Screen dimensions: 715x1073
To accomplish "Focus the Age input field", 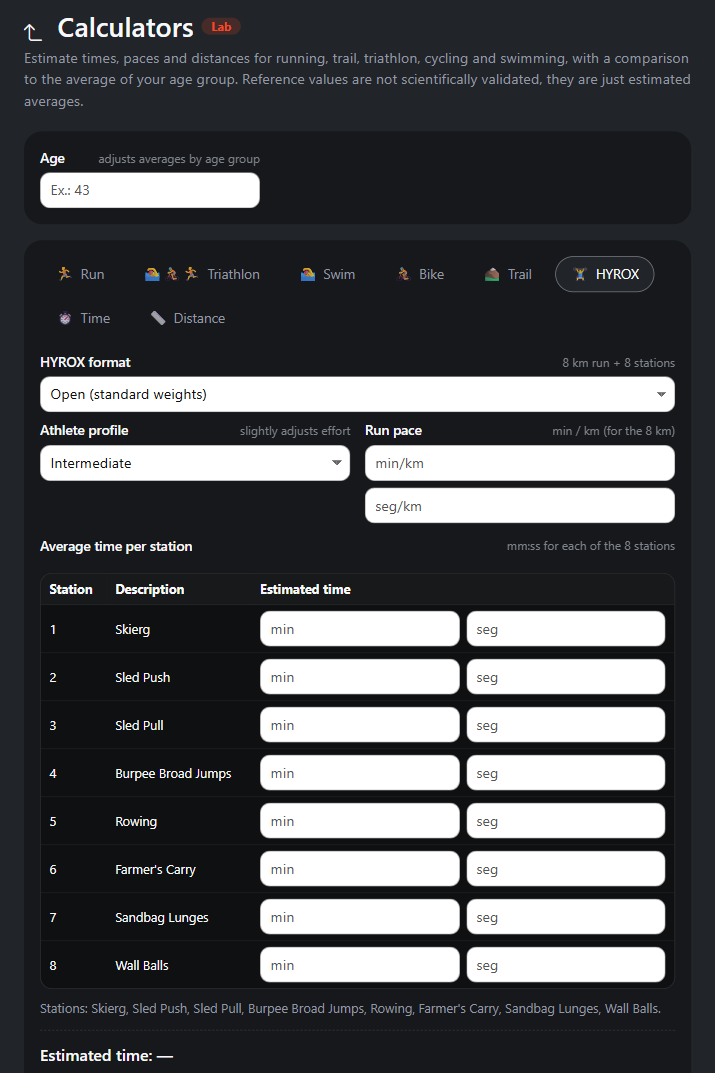I will pos(150,190).
